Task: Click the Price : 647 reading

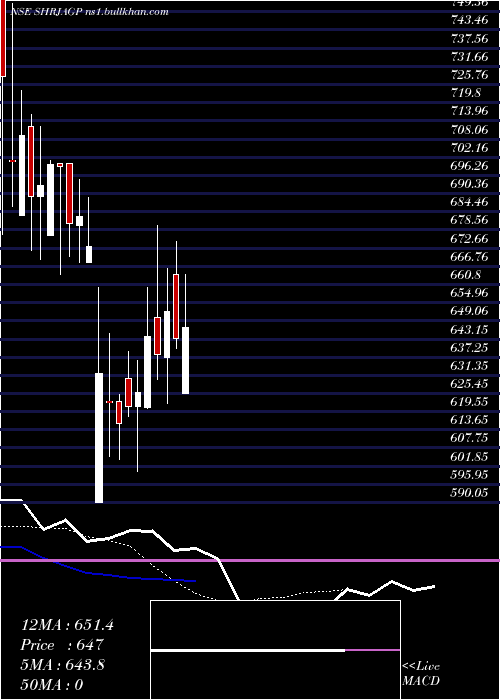Action: [62, 645]
